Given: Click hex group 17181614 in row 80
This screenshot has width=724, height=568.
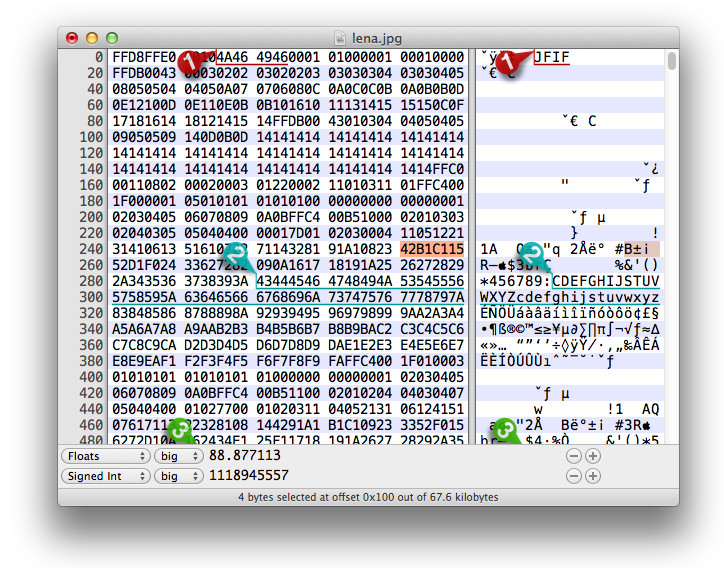Looking at the screenshot, I should pos(144,121).
